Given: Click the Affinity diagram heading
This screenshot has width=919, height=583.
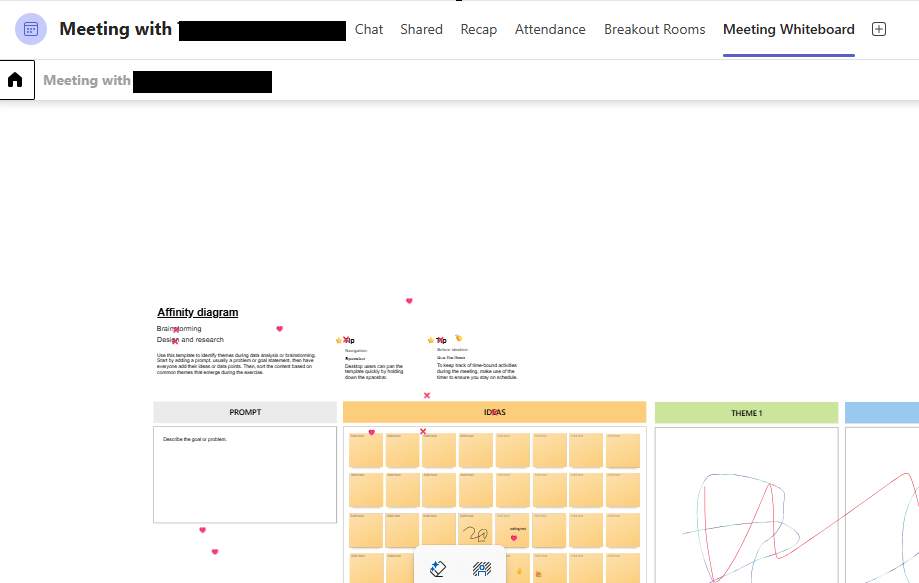Looking at the screenshot, I should [198, 312].
